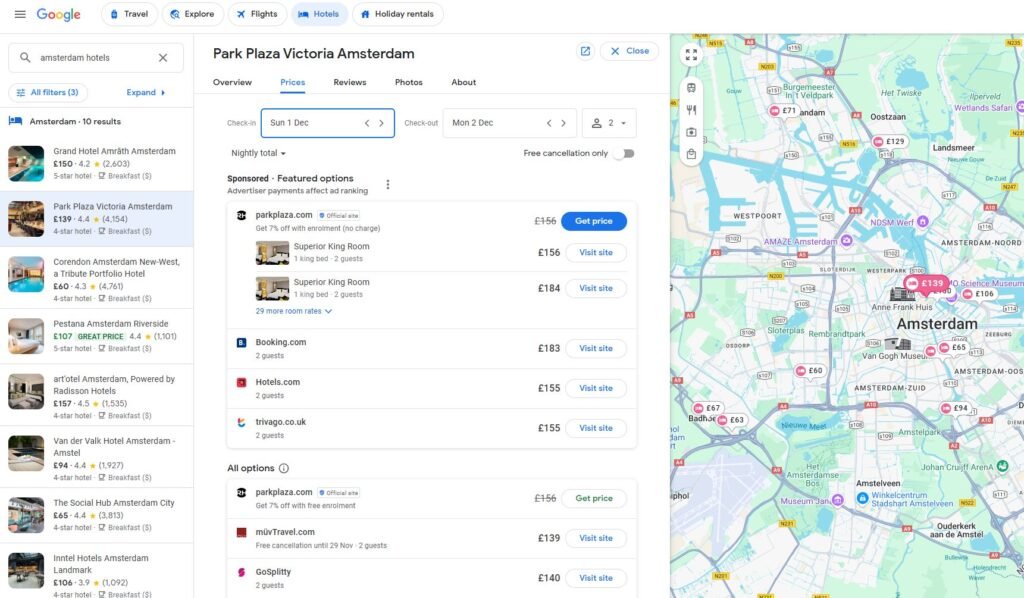Show shopping places on map

coord(691,154)
